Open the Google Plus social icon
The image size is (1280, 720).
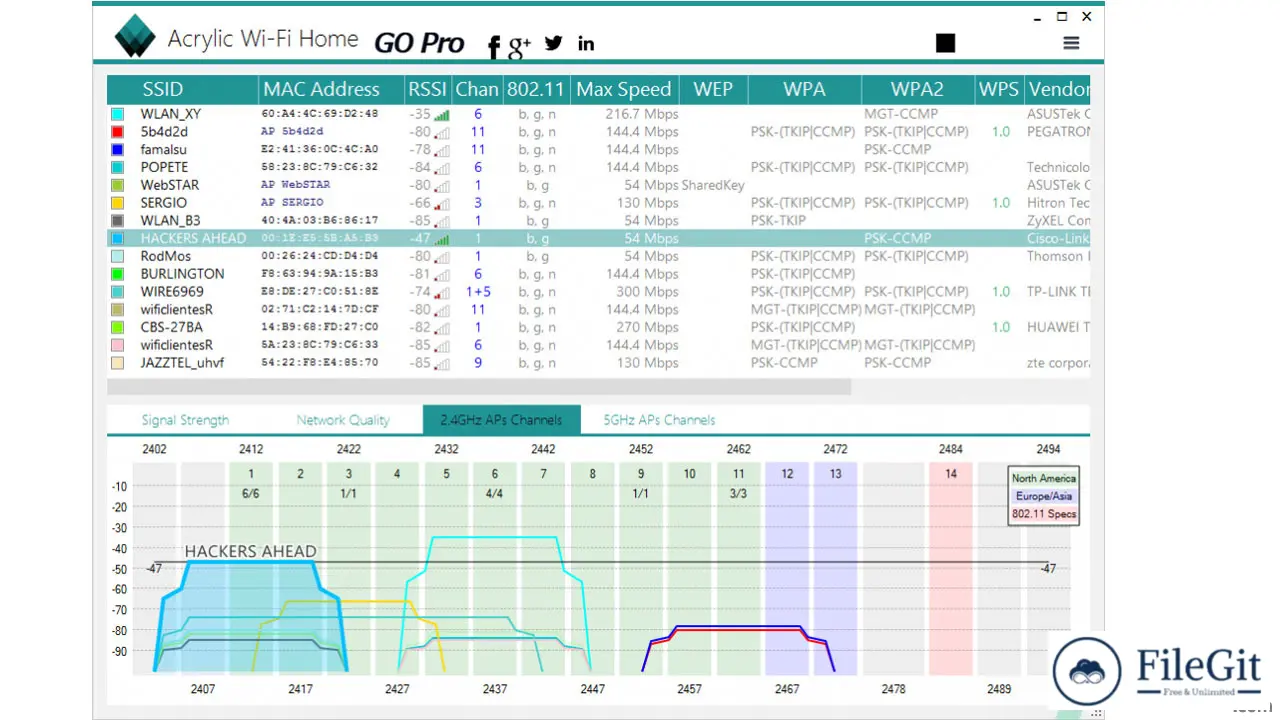[x=519, y=46]
